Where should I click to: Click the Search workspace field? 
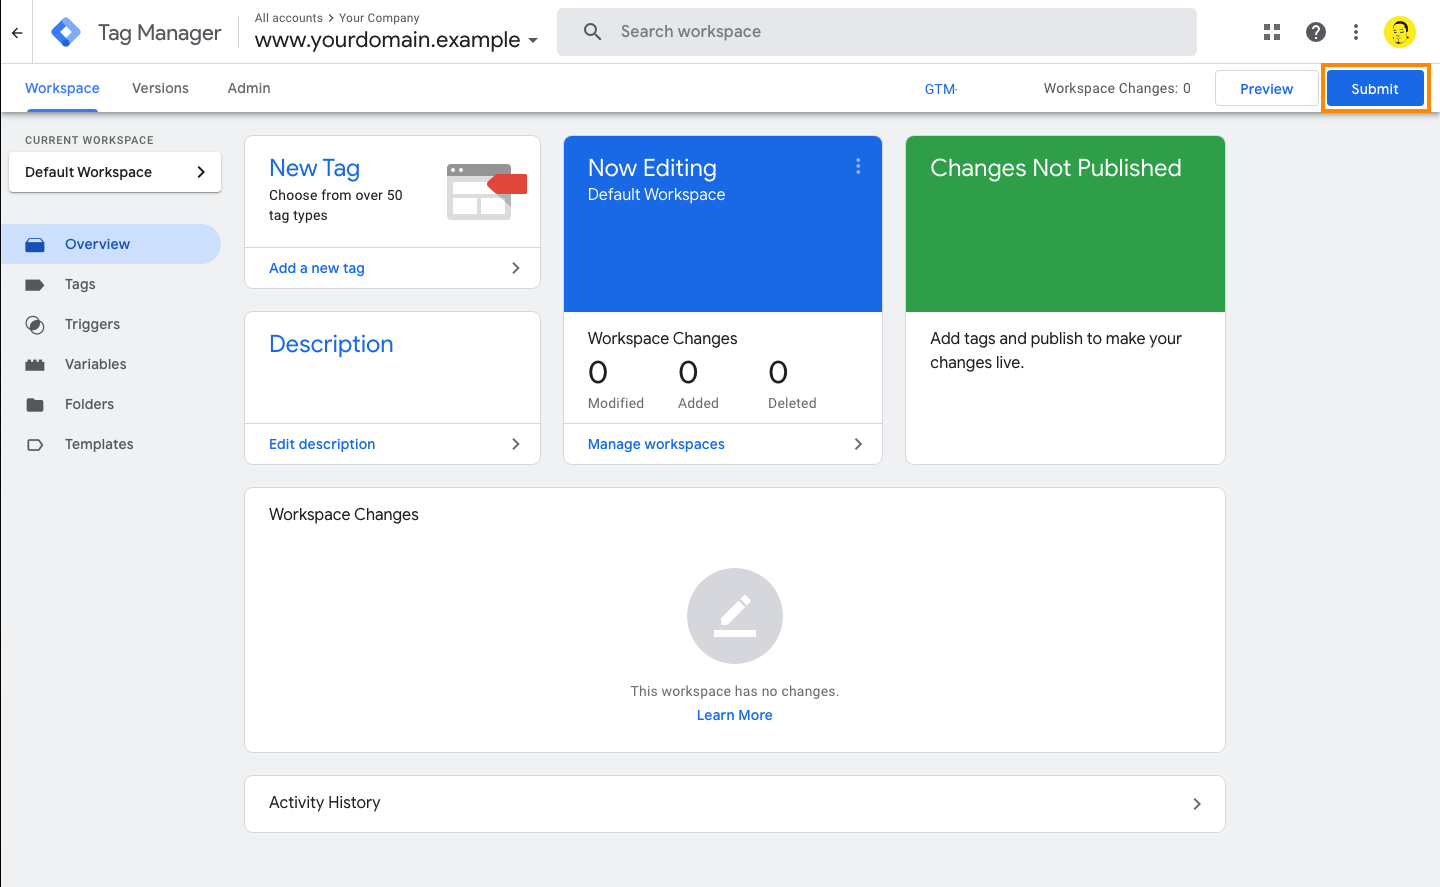877,32
